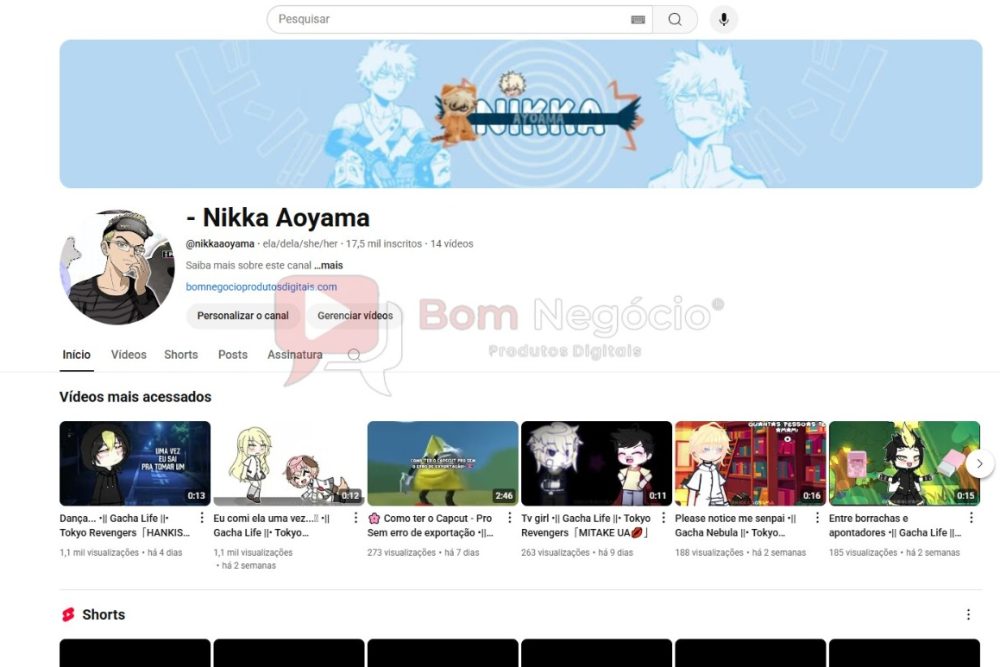Switch to the Assinatura tab
The image size is (1000, 667).
(x=295, y=355)
